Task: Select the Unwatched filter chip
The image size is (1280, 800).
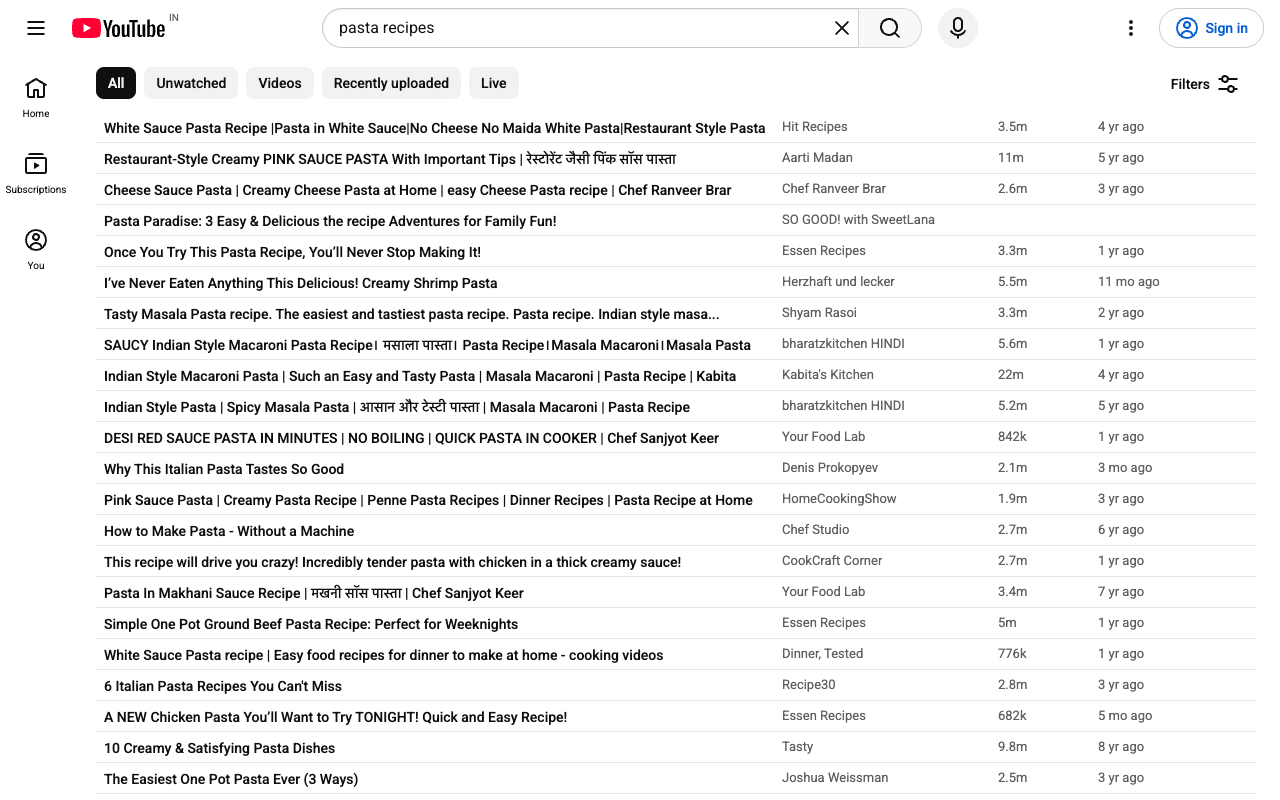Action: [191, 83]
